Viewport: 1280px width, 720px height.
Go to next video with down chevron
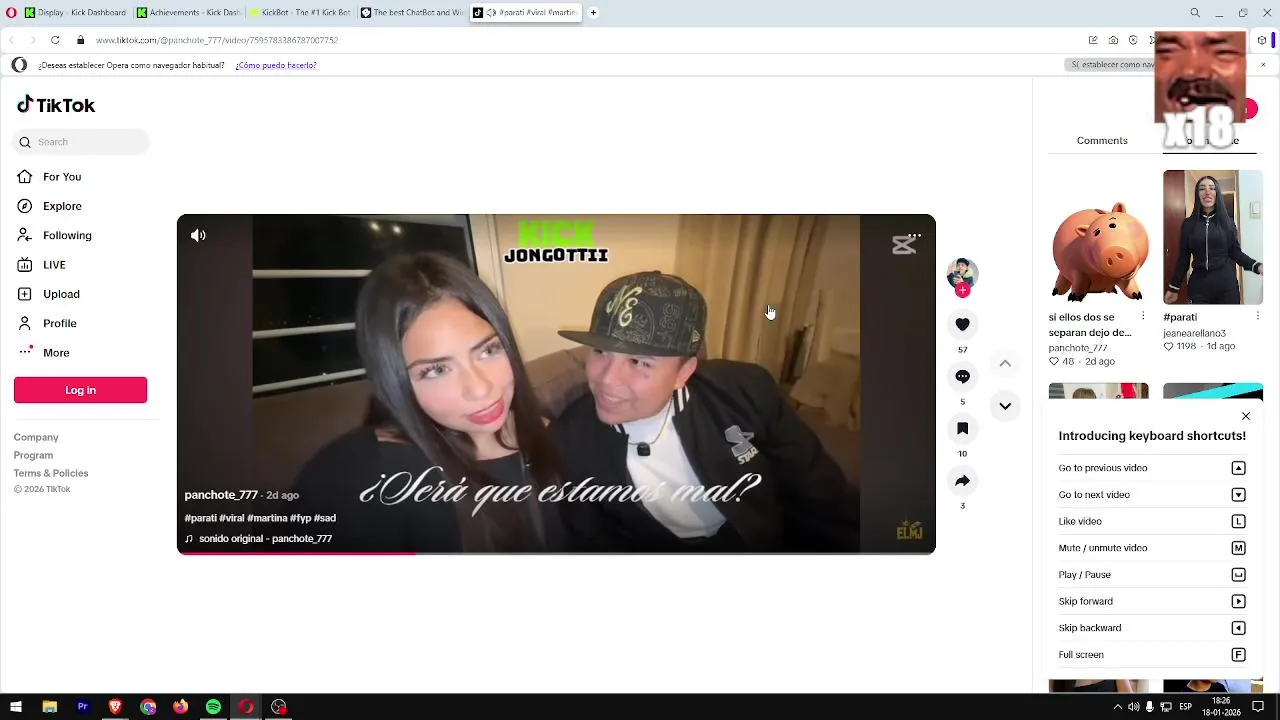click(x=1005, y=406)
